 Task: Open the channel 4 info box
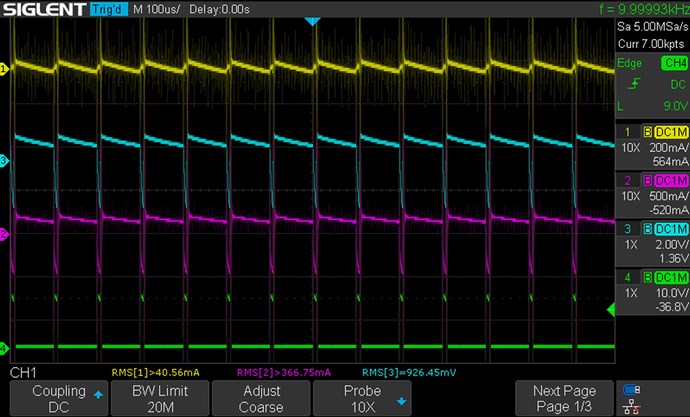[x=652, y=292]
